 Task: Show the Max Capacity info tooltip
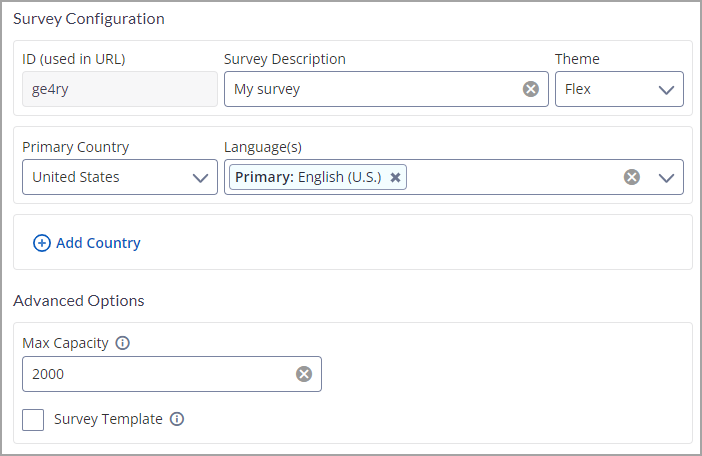pyautogui.click(x=123, y=343)
